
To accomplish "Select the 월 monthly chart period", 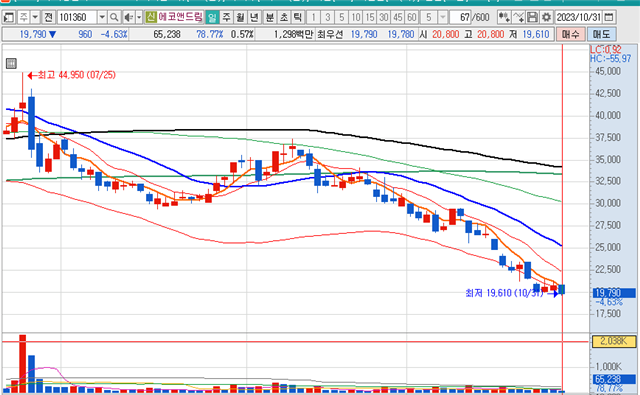I will click(240, 17).
